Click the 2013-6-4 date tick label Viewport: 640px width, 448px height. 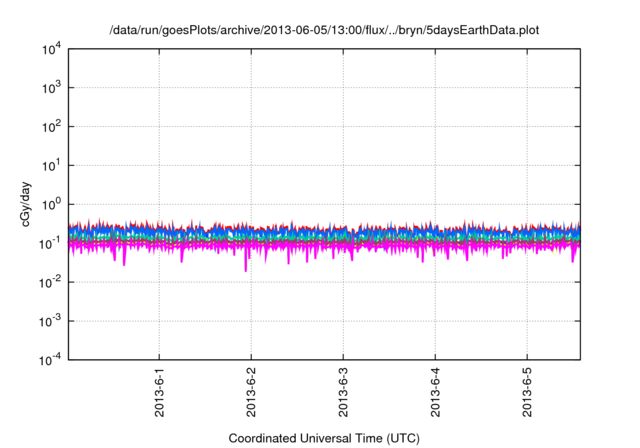[436, 392]
